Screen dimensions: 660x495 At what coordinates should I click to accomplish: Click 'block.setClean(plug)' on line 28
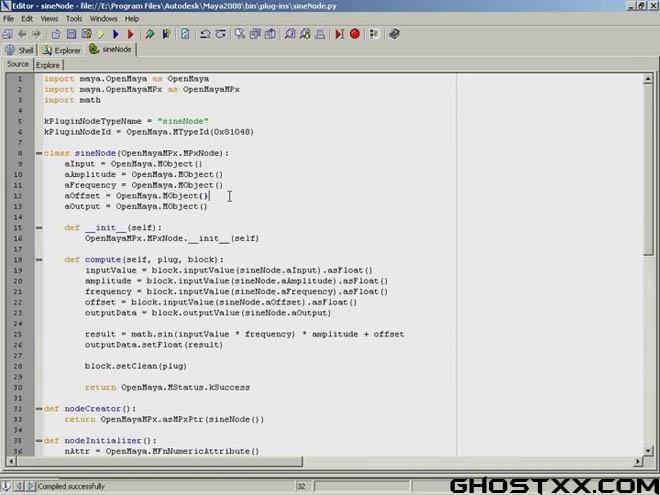(136, 366)
